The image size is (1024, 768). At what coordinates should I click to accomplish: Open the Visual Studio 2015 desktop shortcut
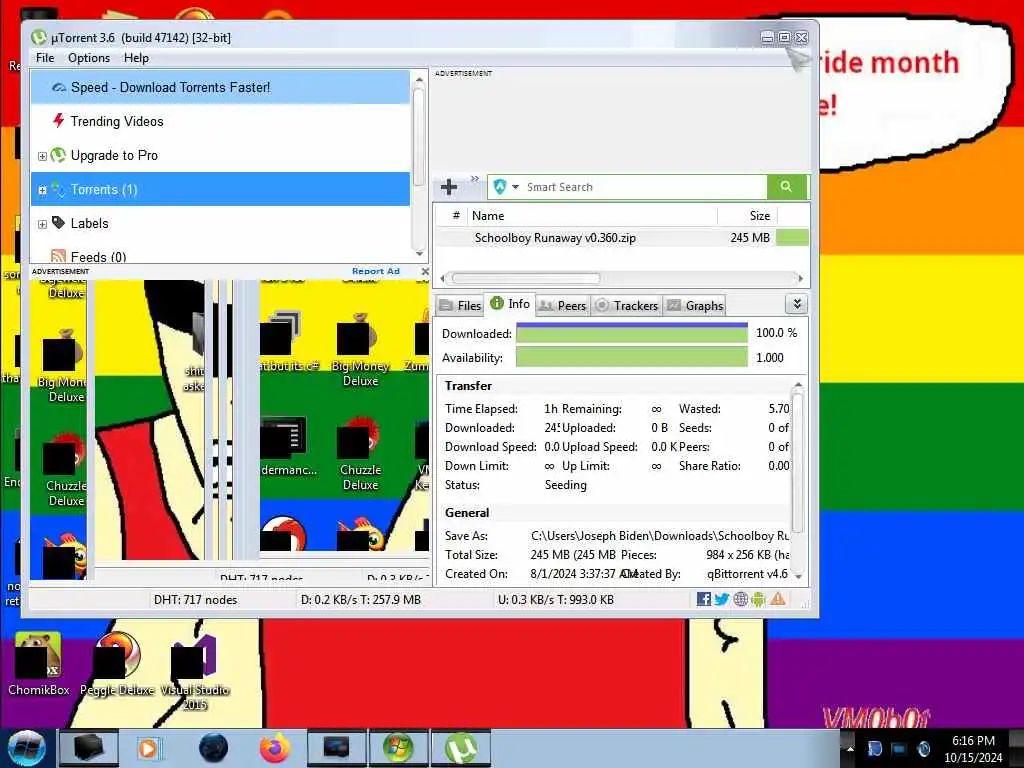pos(195,673)
